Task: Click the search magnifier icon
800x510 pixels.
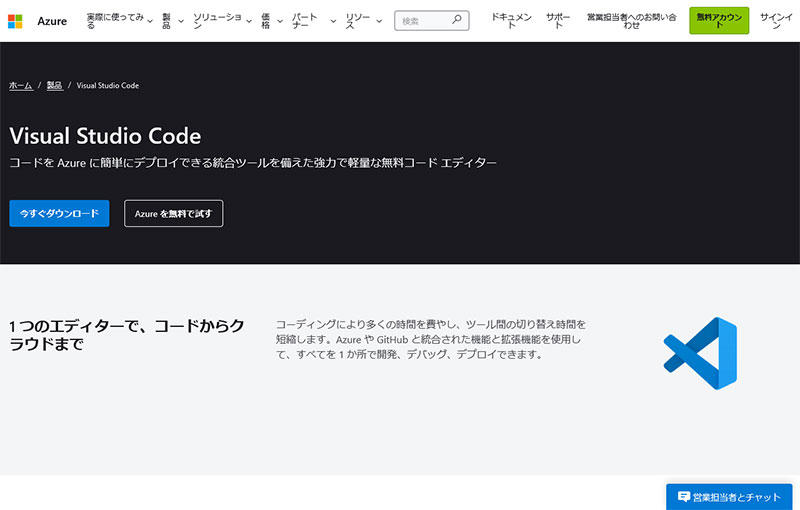Action: 457,20
